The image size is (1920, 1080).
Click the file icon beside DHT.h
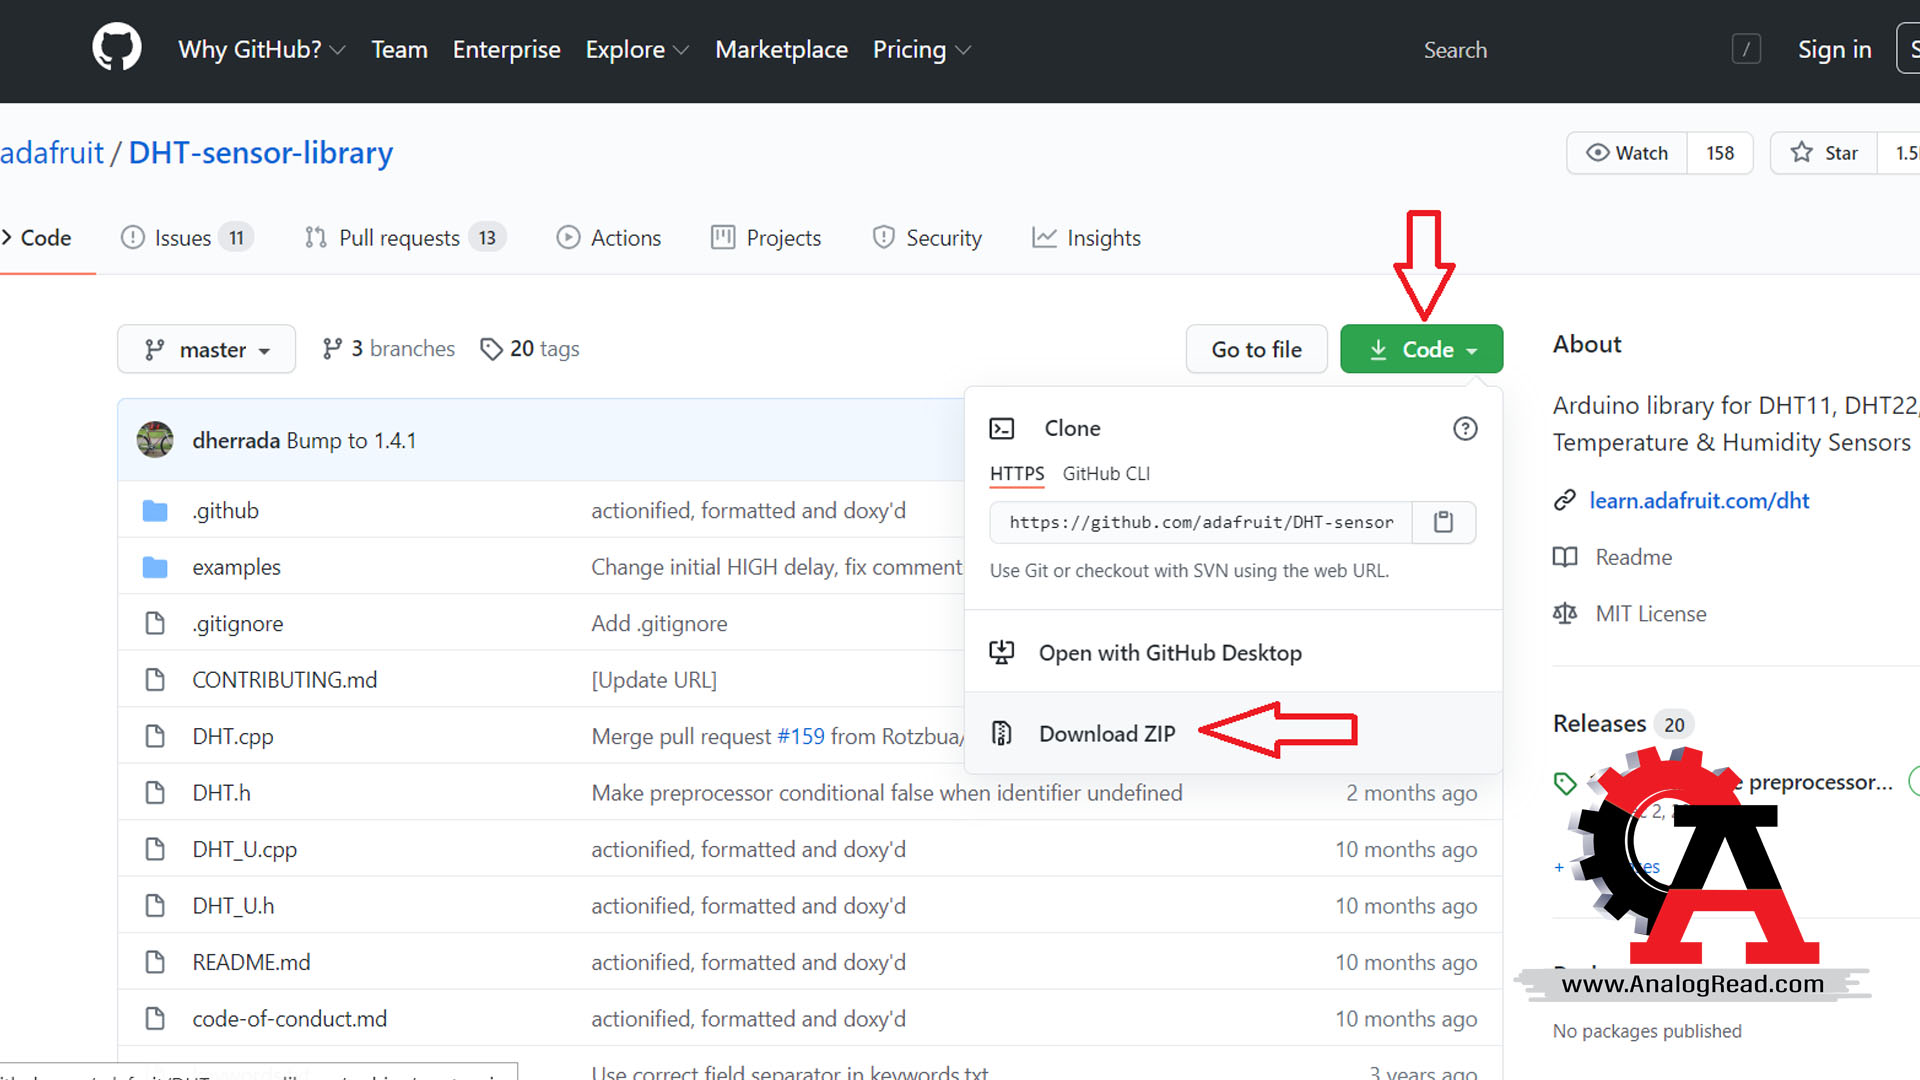coord(155,793)
